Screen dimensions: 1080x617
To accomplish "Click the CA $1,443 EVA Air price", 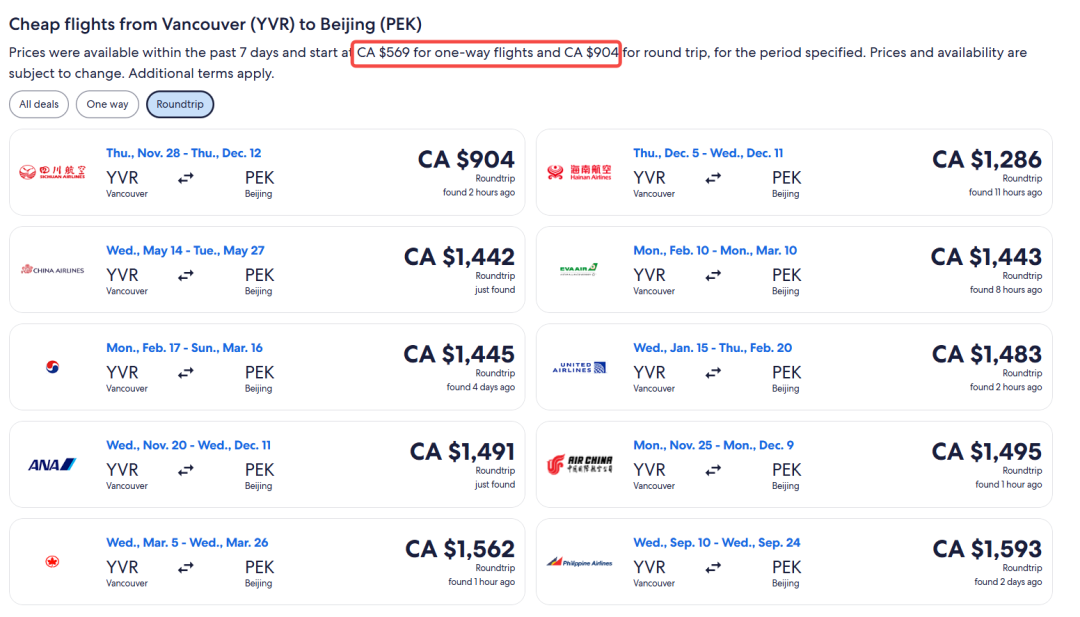I will pos(986,257).
